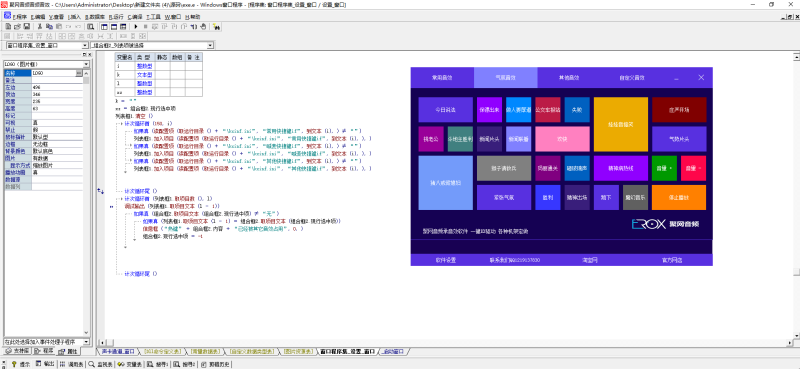This screenshot has width=800, height=369.
Task: Click 软件设置 in preview window footer
Action: tap(445, 260)
